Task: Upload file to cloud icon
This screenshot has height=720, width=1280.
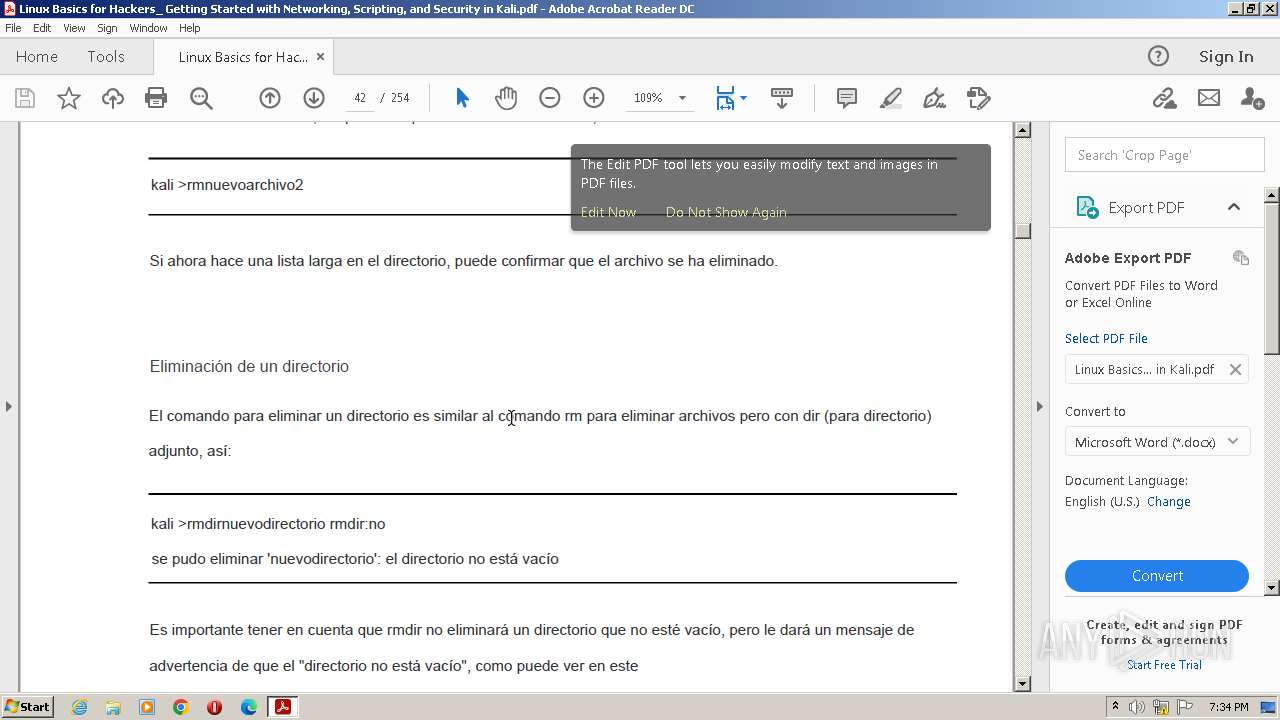Action: pyautogui.click(x=113, y=98)
